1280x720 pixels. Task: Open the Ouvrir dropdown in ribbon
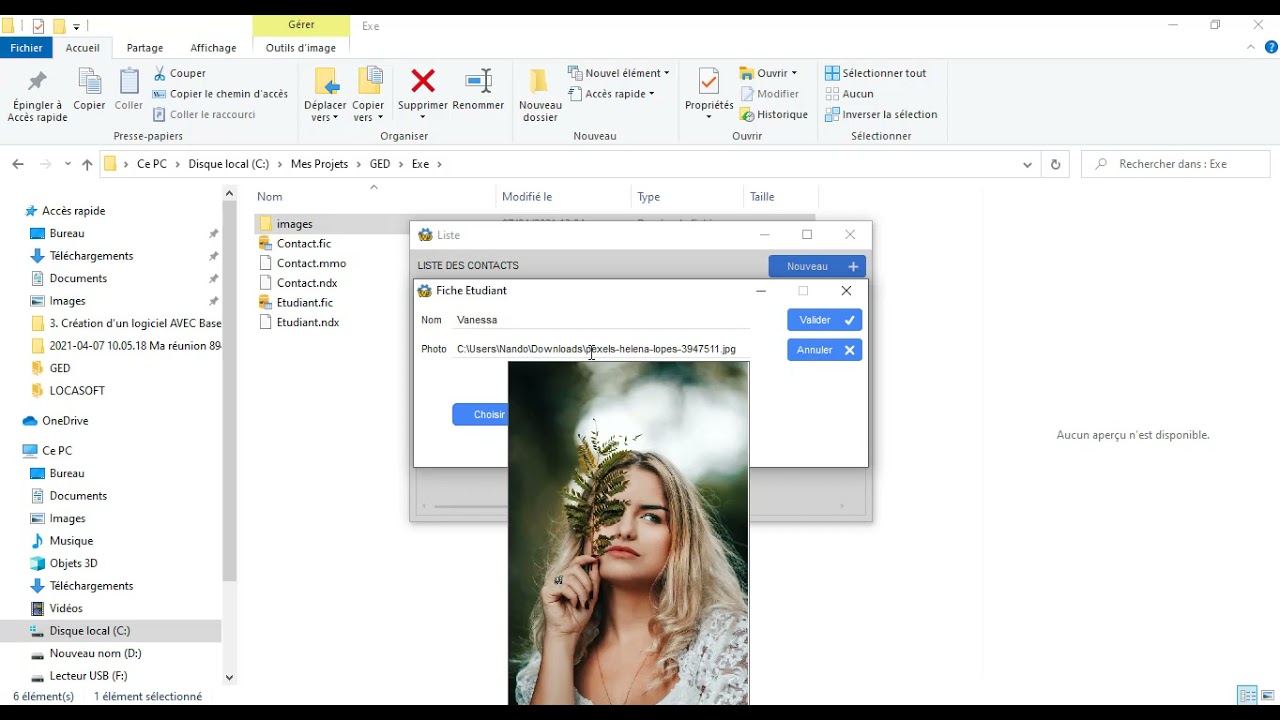pos(768,73)
